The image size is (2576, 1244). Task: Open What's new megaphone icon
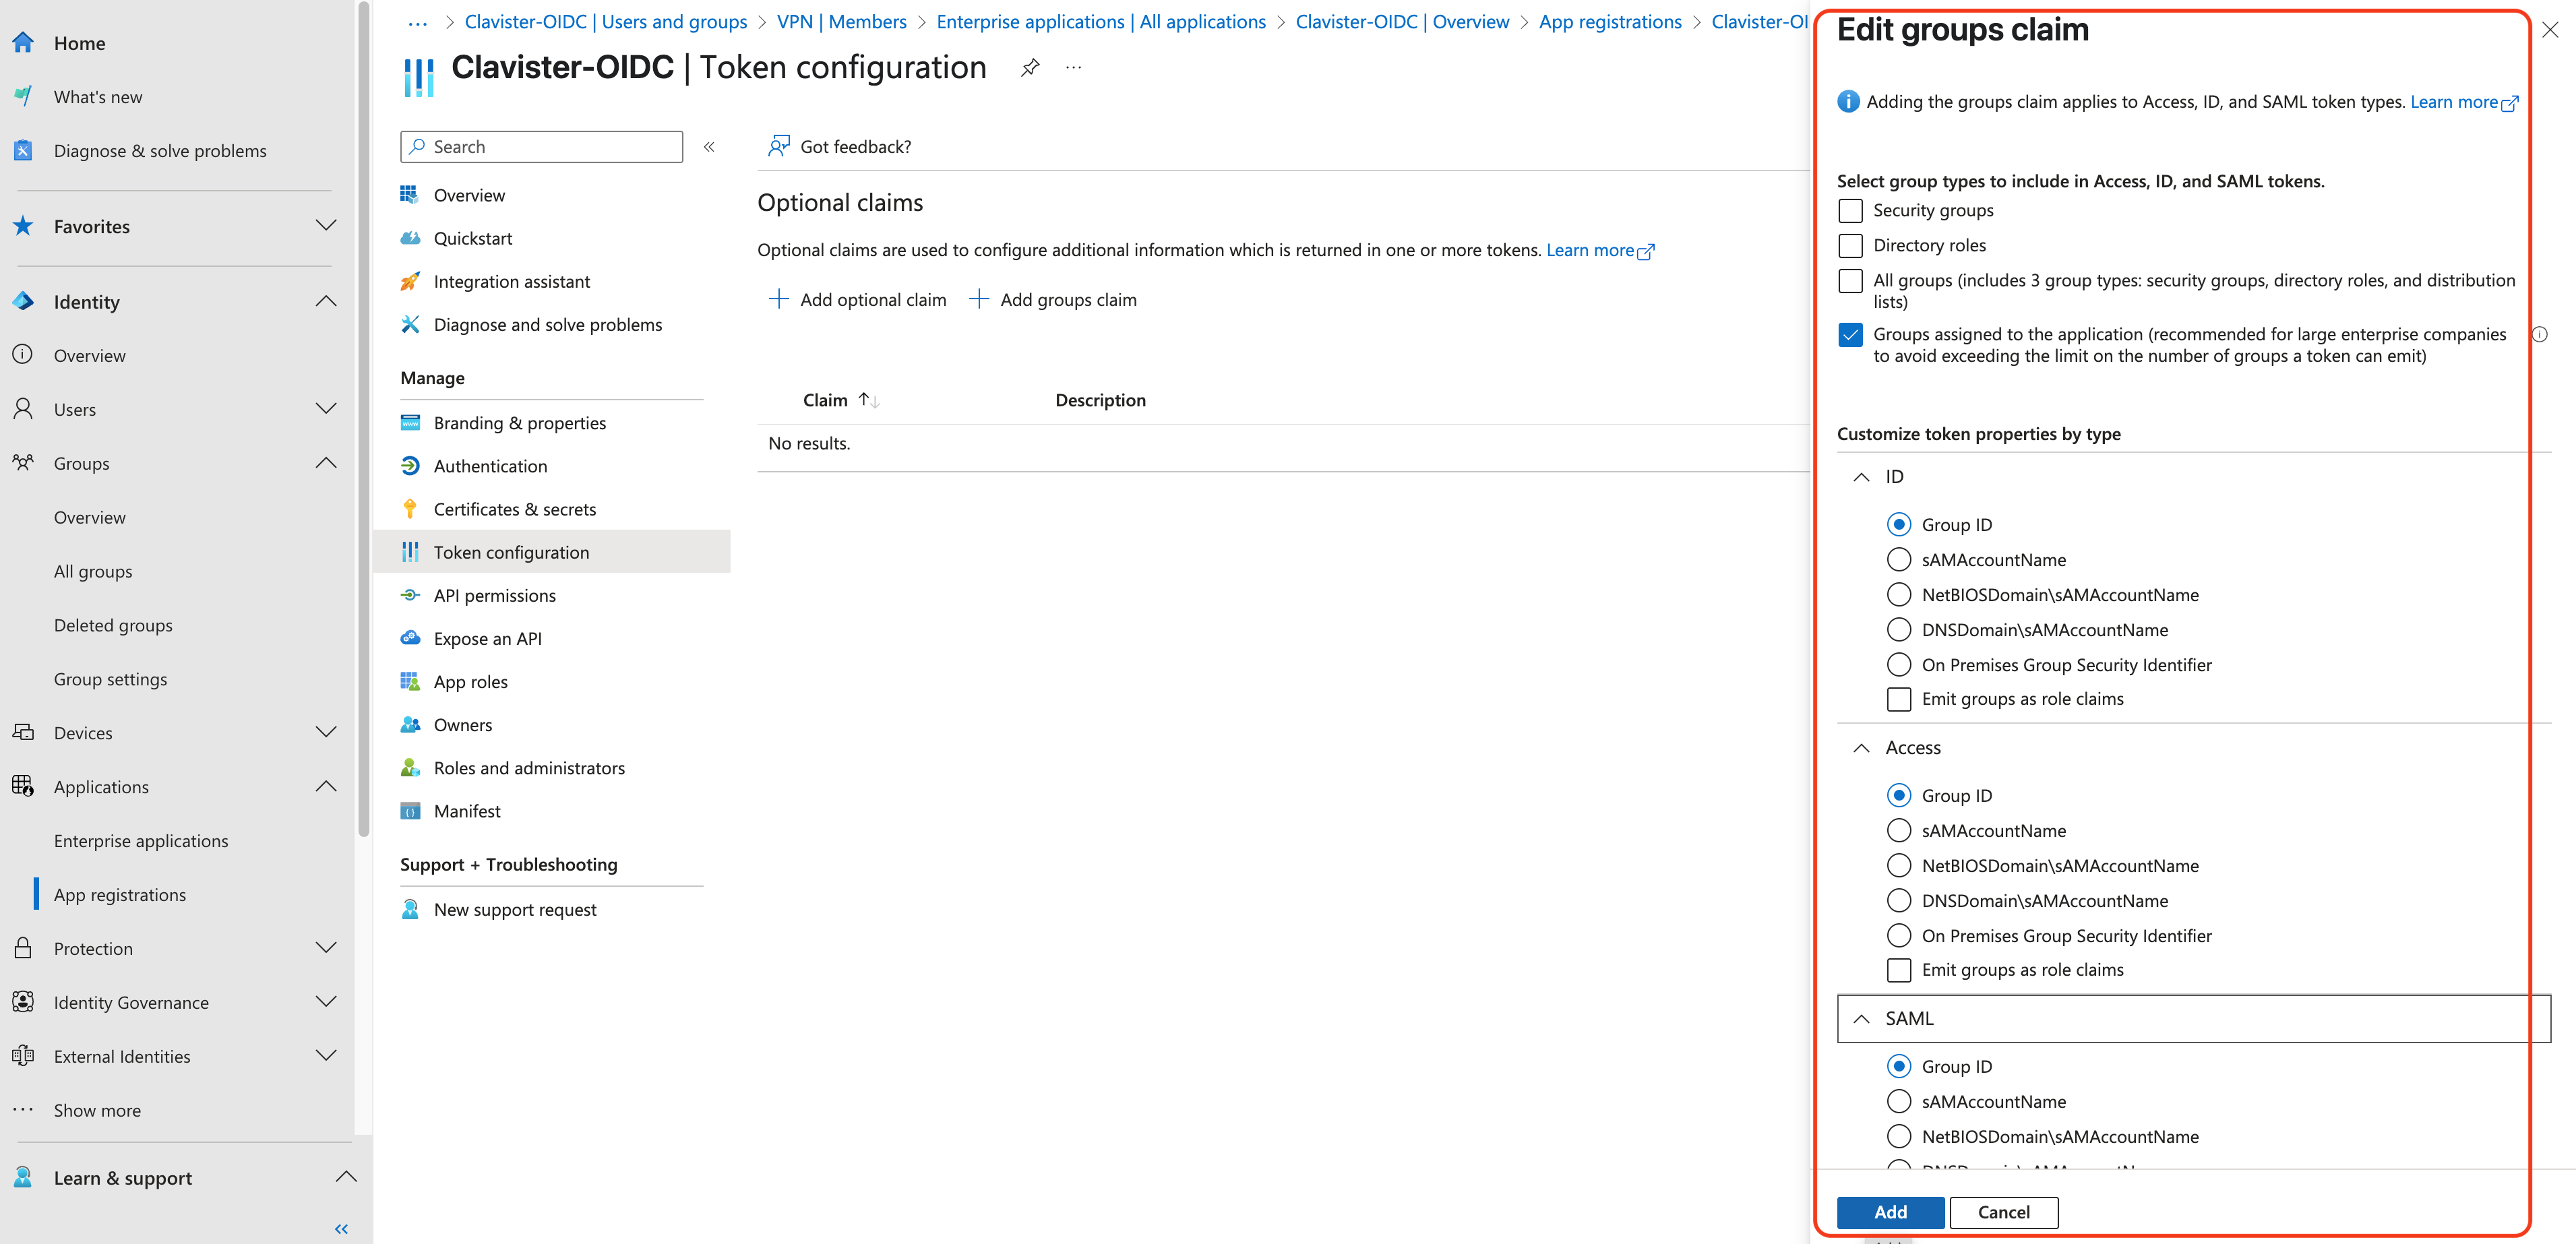pos(23,97)
